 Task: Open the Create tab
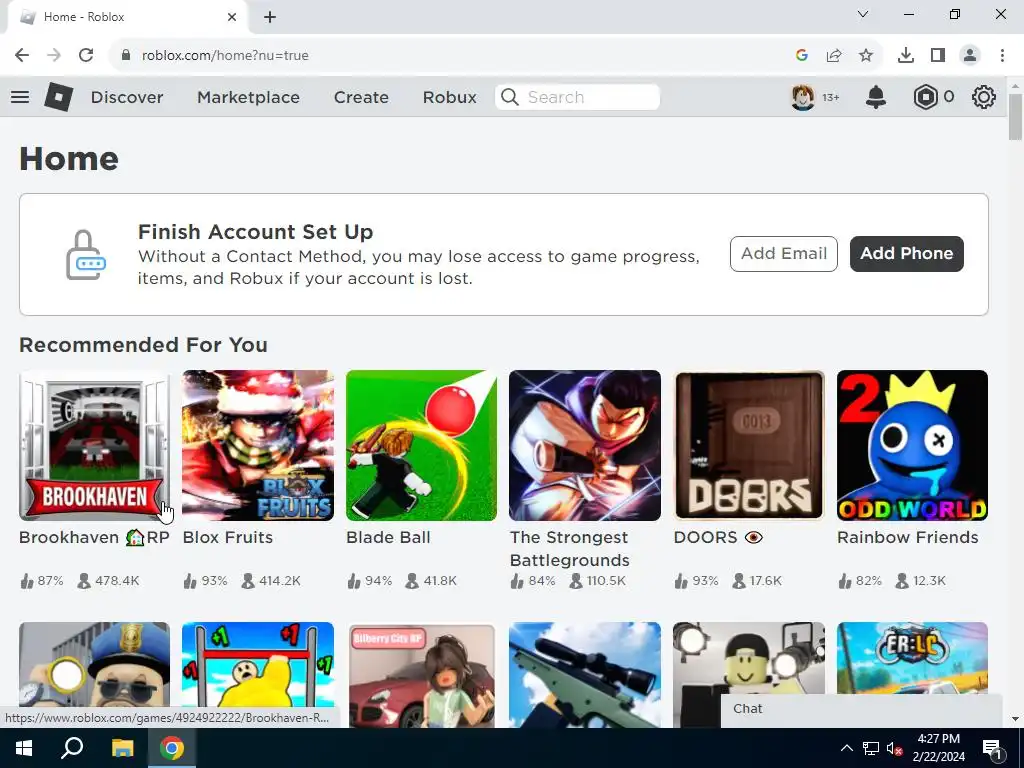tap(361, 97)
